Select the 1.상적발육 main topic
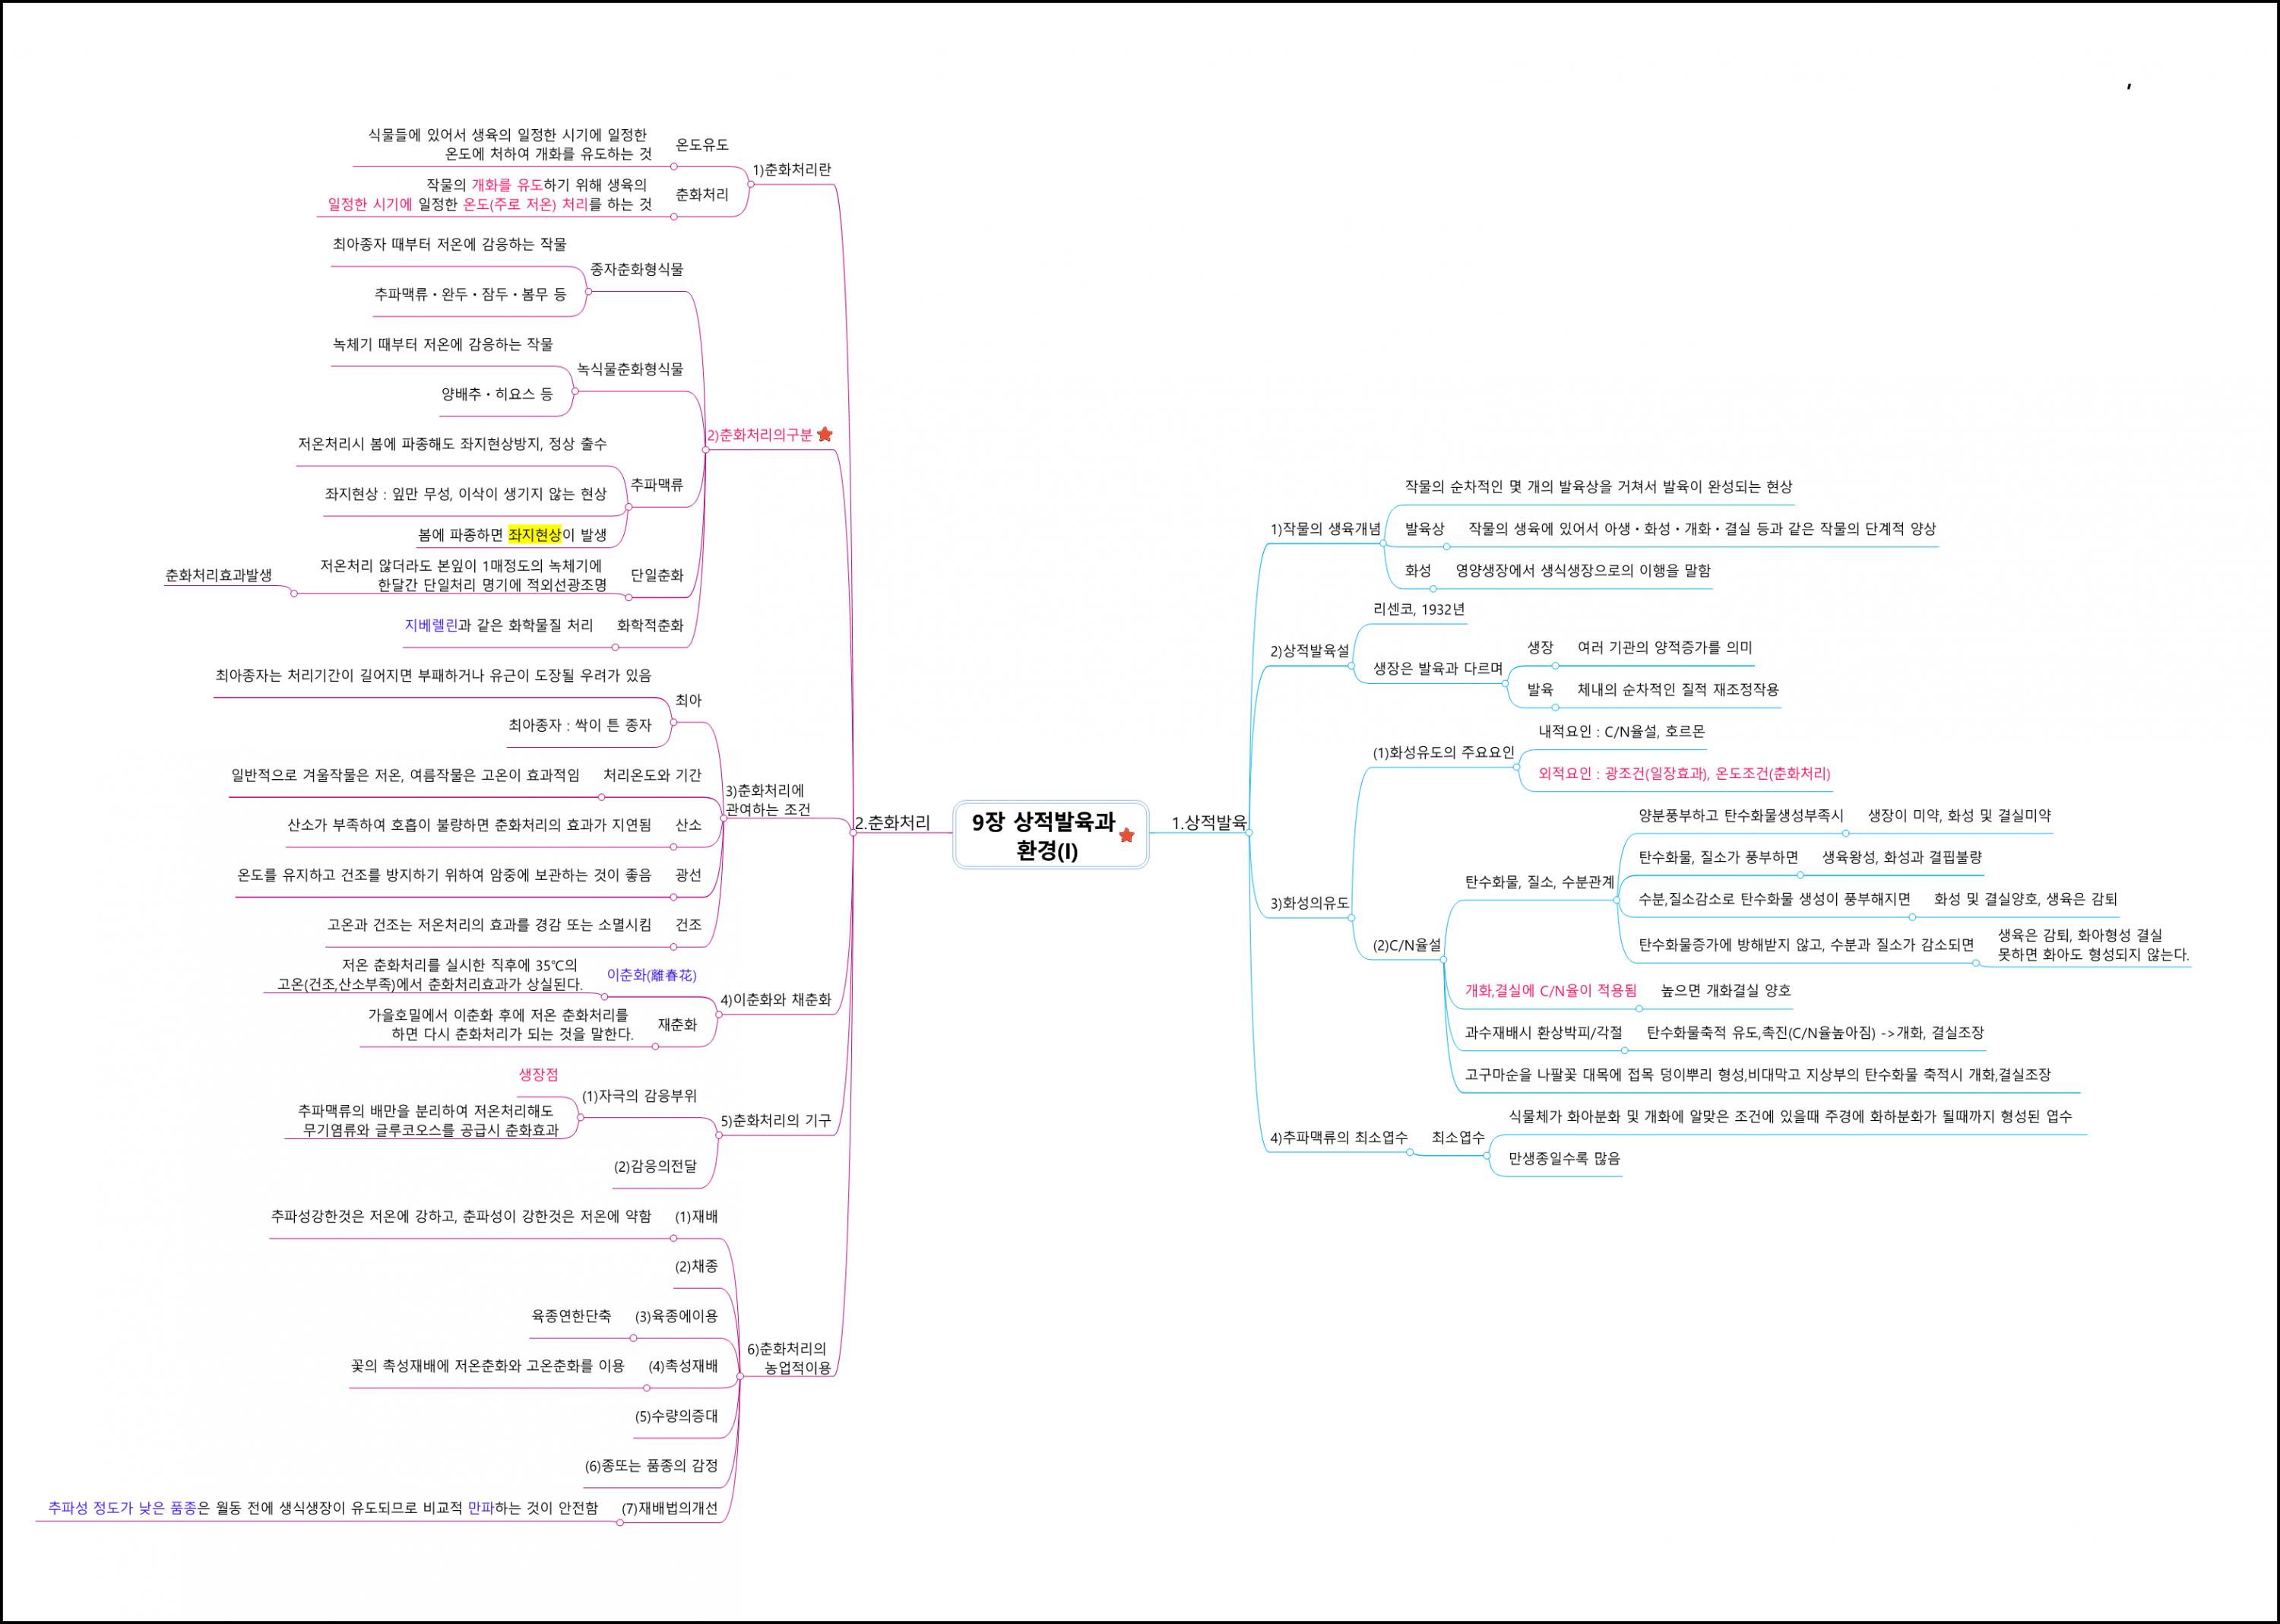This screenshot has width=2280, height=1624. click(x=1208, y=822)
